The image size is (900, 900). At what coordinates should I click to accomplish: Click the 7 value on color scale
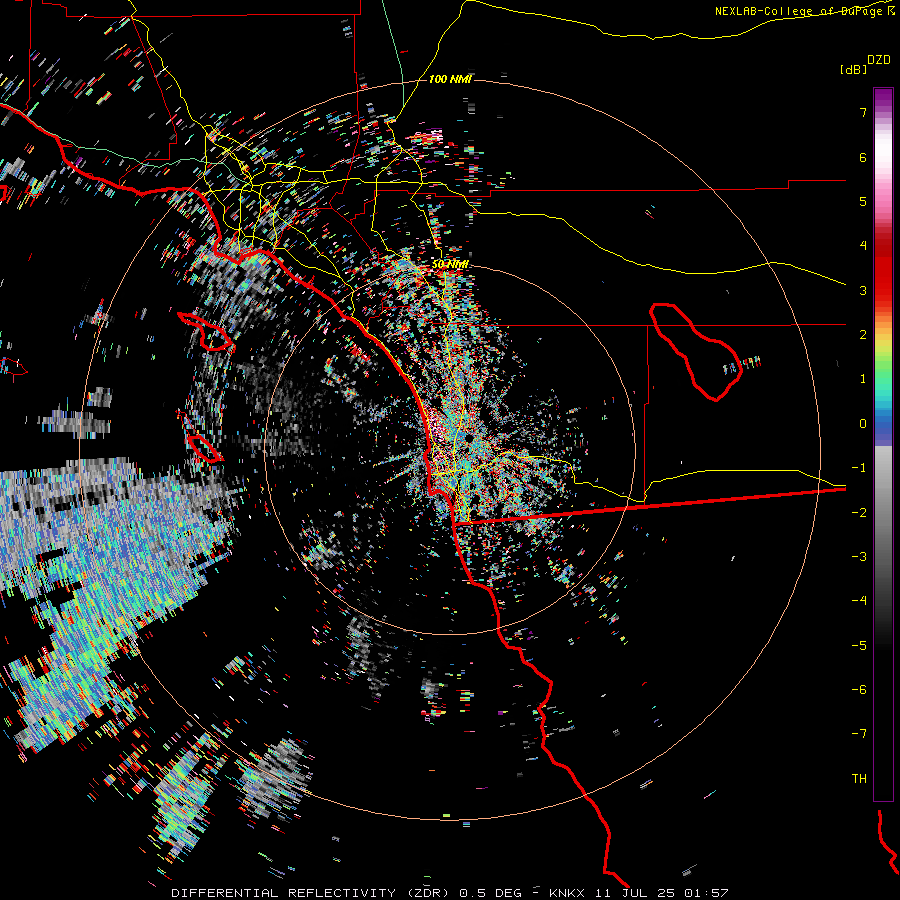(x=863, y=112)
